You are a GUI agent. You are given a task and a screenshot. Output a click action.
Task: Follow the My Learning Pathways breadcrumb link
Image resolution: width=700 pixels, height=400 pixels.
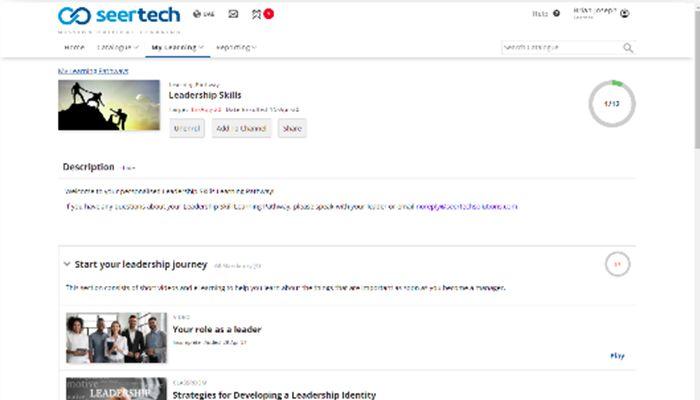[93, 71]
